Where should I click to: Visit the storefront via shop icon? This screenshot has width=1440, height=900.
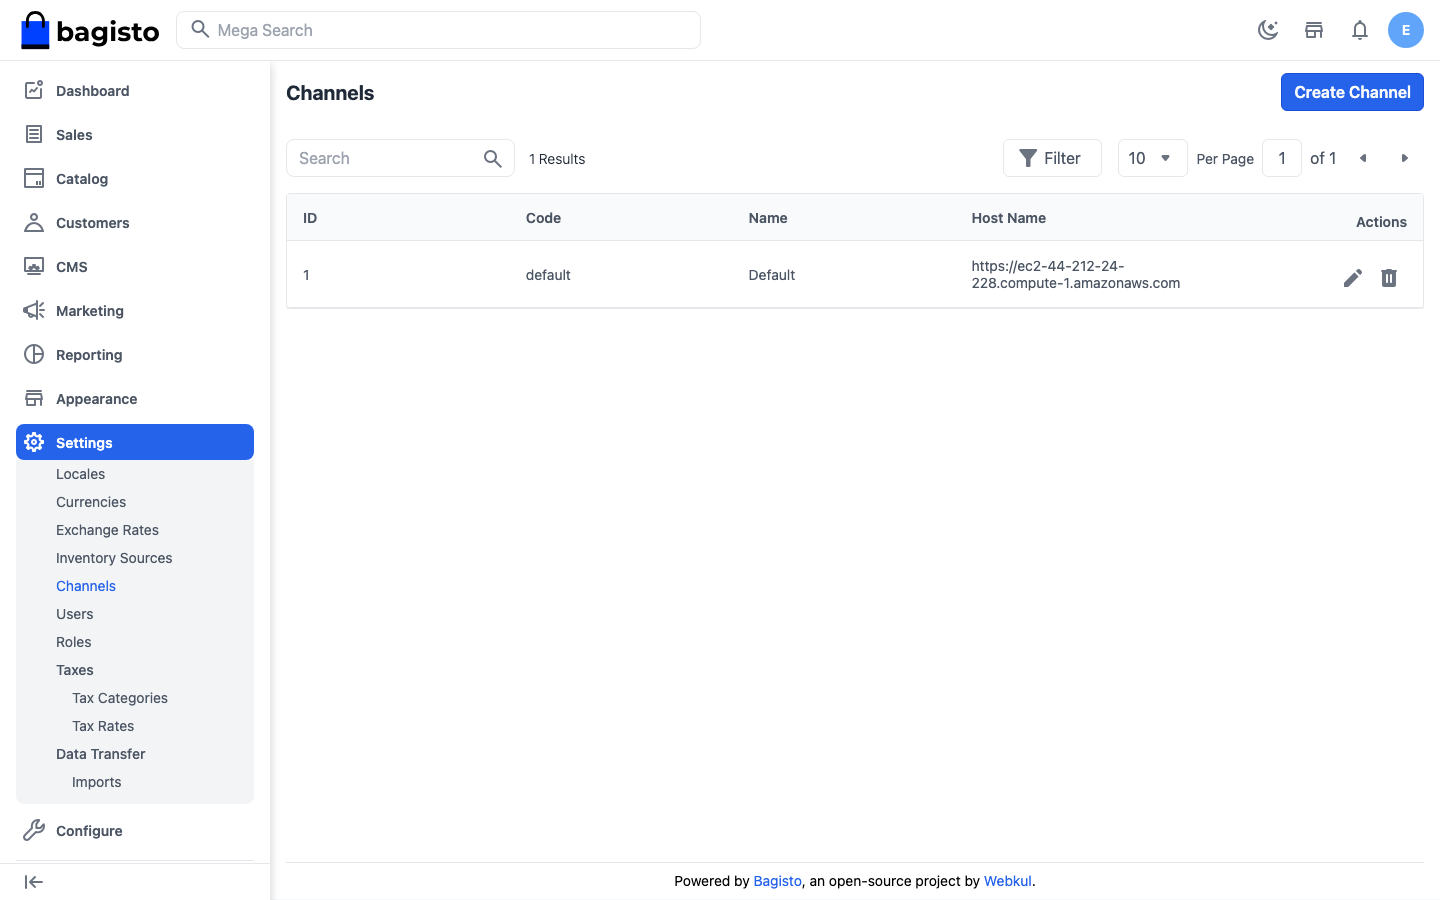point(1314,30)
